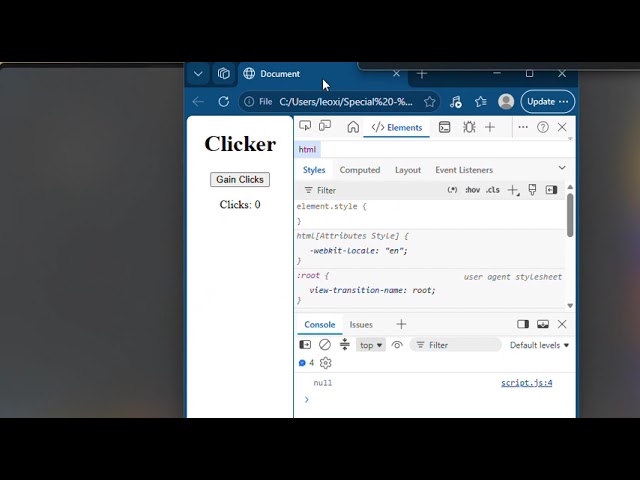Screen dimensions: 640x480
Task: Toggle console group-similar compress icon
Action: coord(345,344)
